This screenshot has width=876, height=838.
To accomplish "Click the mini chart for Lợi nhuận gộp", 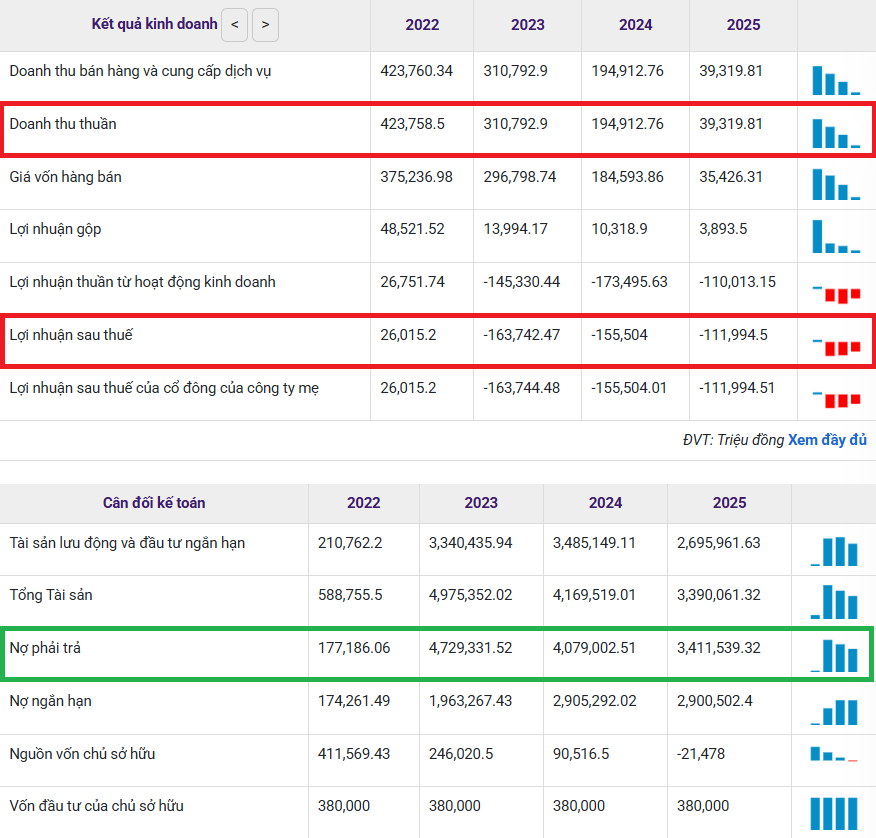I will (x=836, y=237).
